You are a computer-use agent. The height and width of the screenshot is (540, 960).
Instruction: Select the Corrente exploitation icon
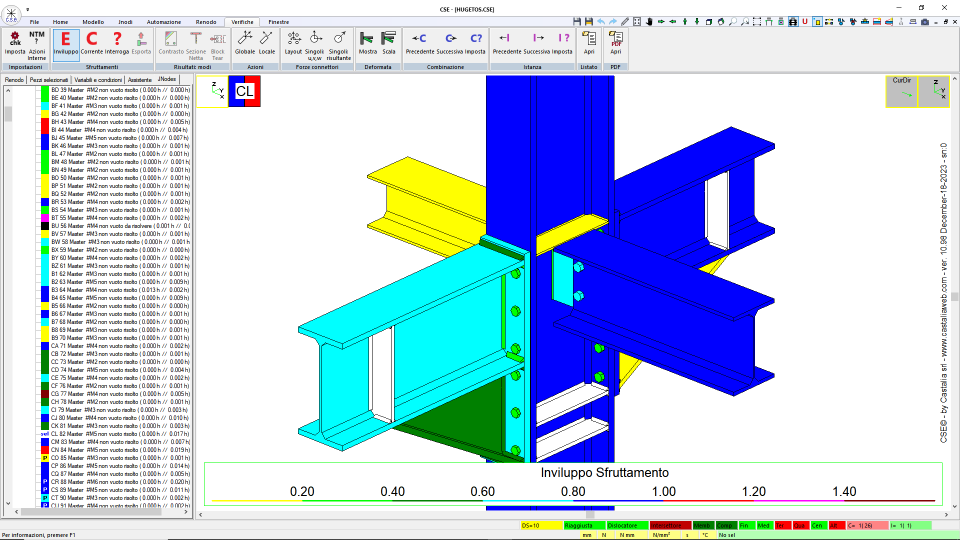(x=92, y=43)
